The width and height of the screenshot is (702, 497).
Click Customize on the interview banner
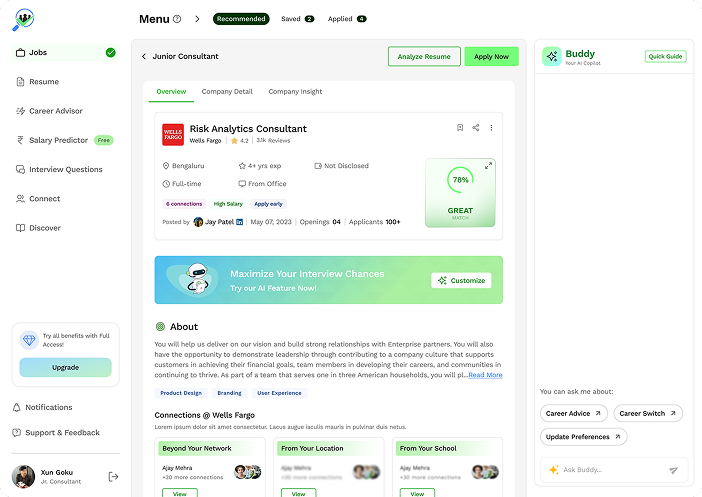[x=461, y=280]
